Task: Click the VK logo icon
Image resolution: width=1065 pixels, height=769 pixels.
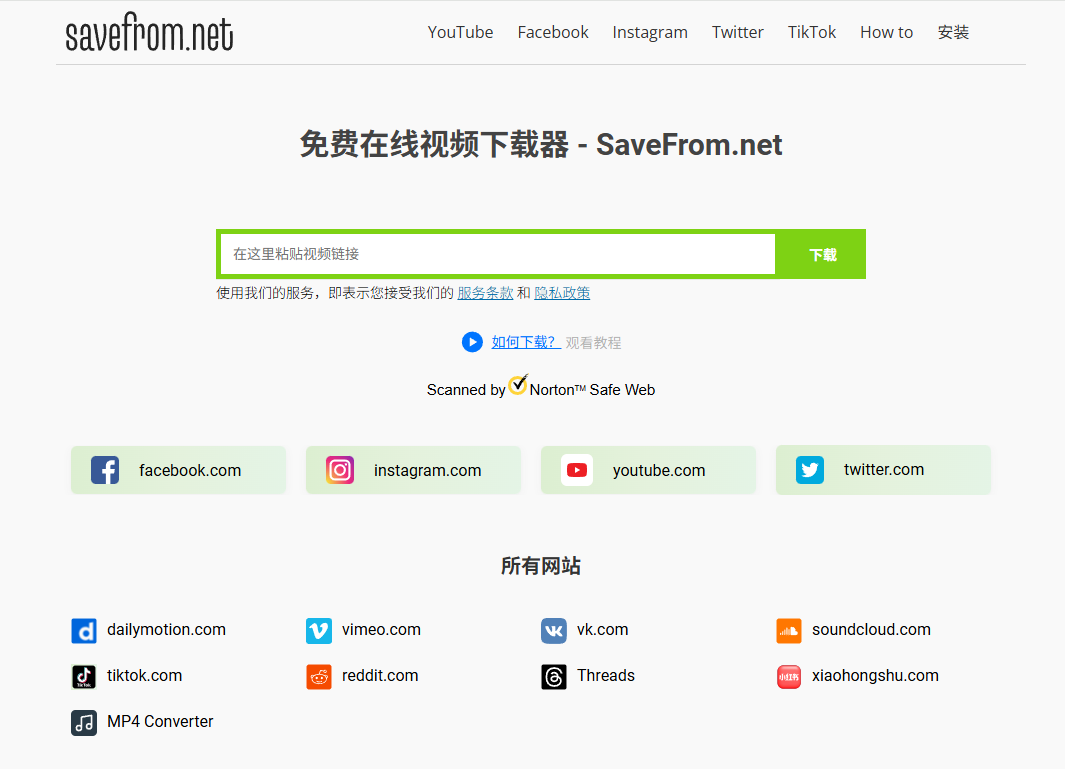Action: (x=554, y=630)
